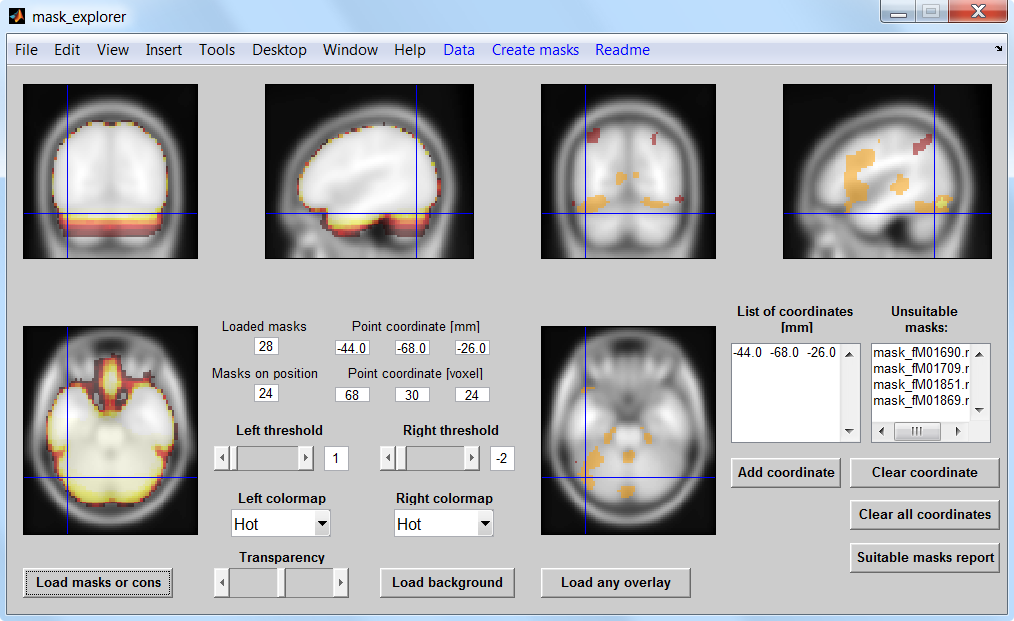Click scrollbar under Unsuitable masks list
Screen dimensions: 1014x621
[x=916, y=430]
